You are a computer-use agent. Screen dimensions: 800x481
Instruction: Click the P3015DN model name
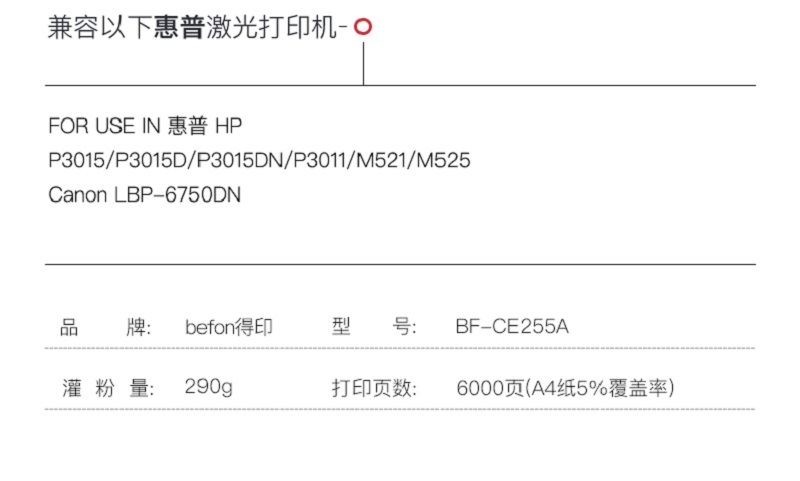pos(240,161)
